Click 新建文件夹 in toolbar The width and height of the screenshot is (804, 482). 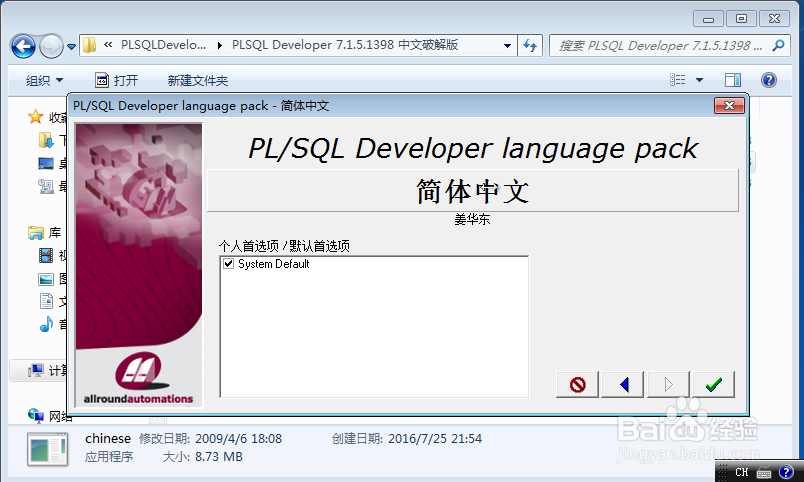click(197, 81)
